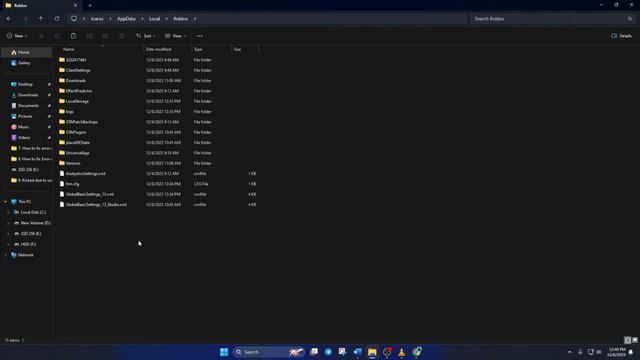Screen dimensions: 640x360
Task: Toggle the Details pane button
Action: (x=622, y=36)
